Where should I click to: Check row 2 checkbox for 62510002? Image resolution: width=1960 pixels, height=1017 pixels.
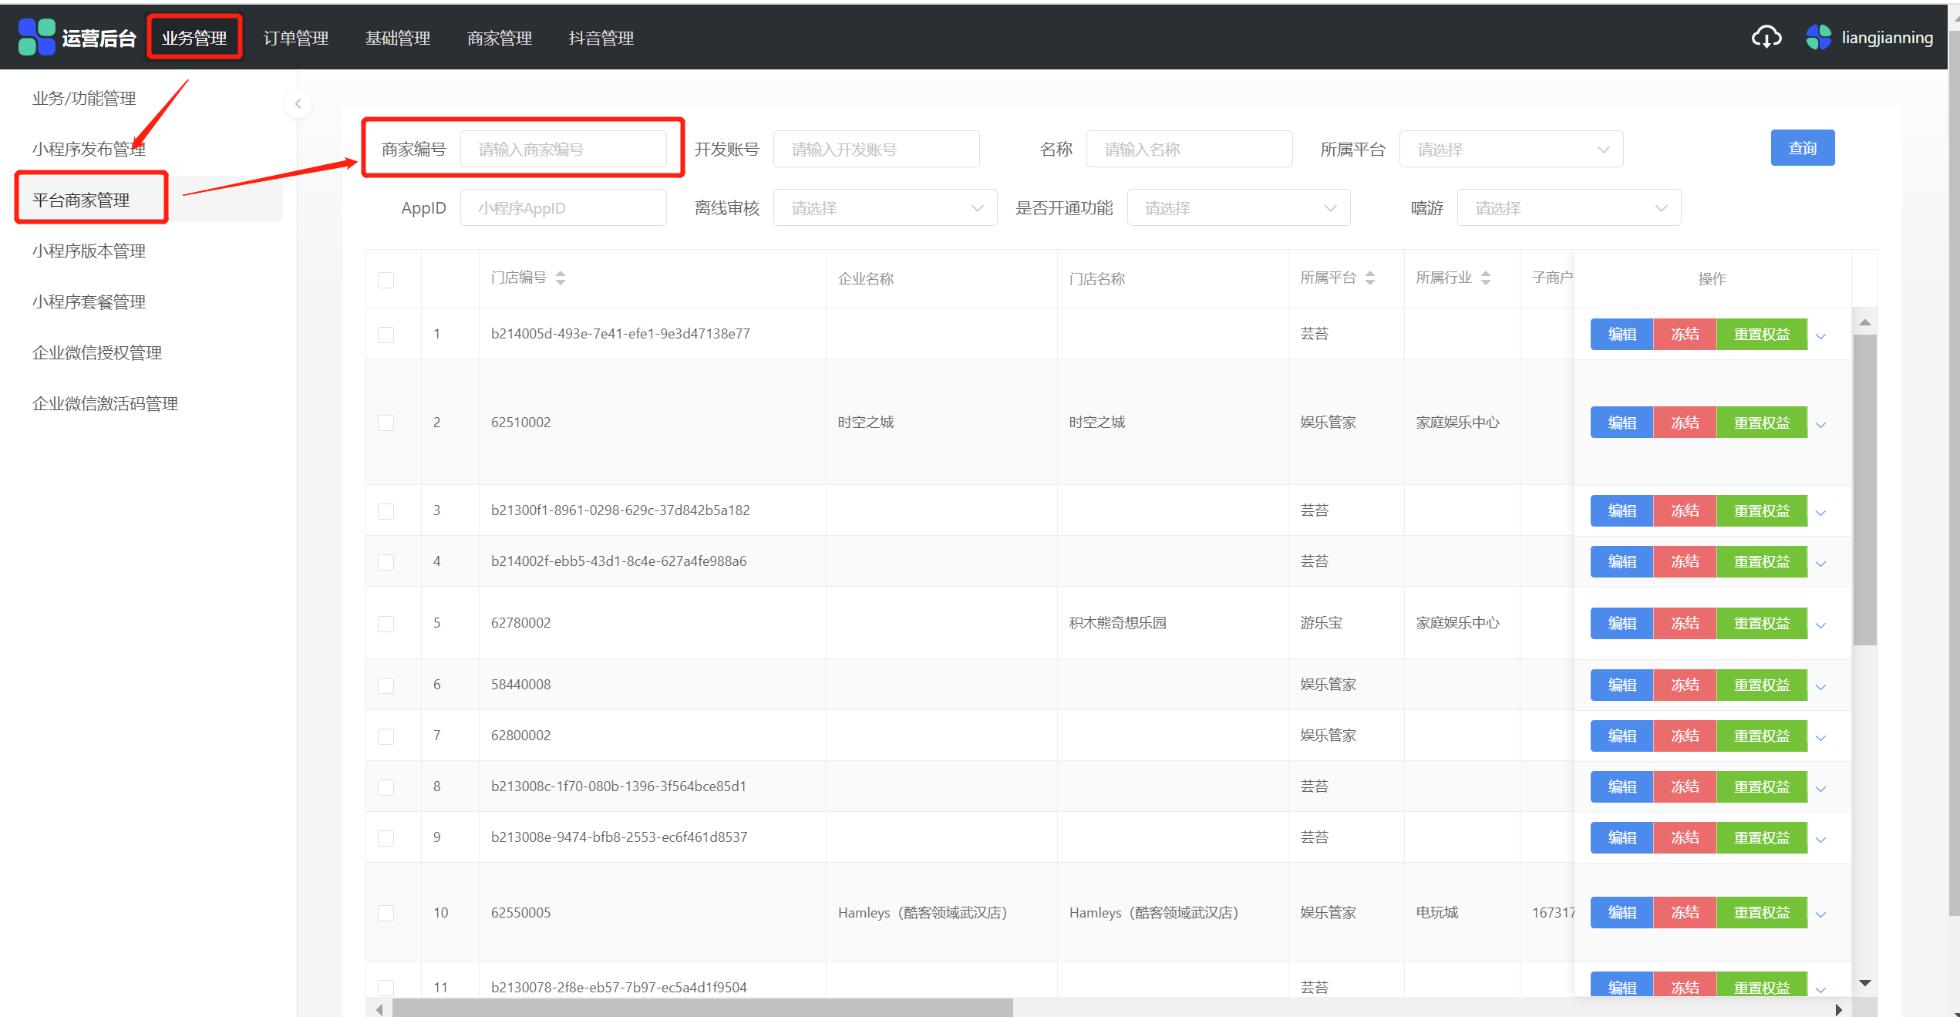386,423
